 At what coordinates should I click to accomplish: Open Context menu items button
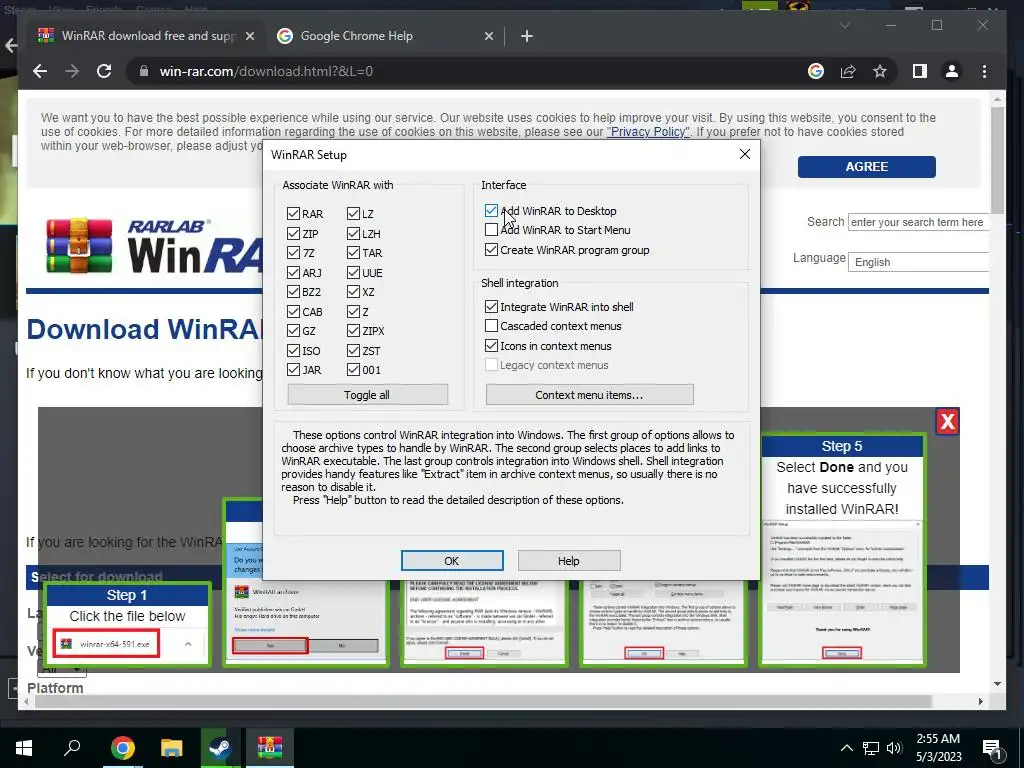[x=589, y=394]
